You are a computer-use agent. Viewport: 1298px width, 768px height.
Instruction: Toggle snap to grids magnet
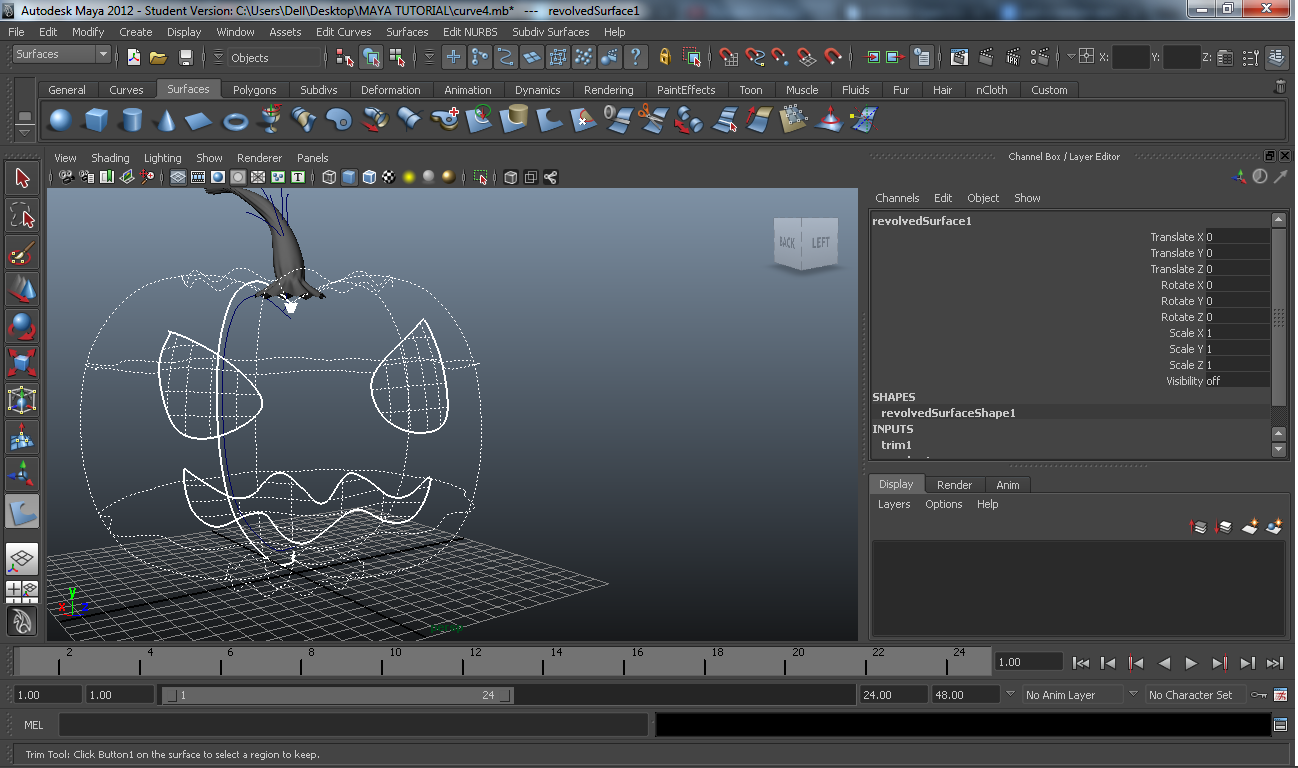click(729, 57)
